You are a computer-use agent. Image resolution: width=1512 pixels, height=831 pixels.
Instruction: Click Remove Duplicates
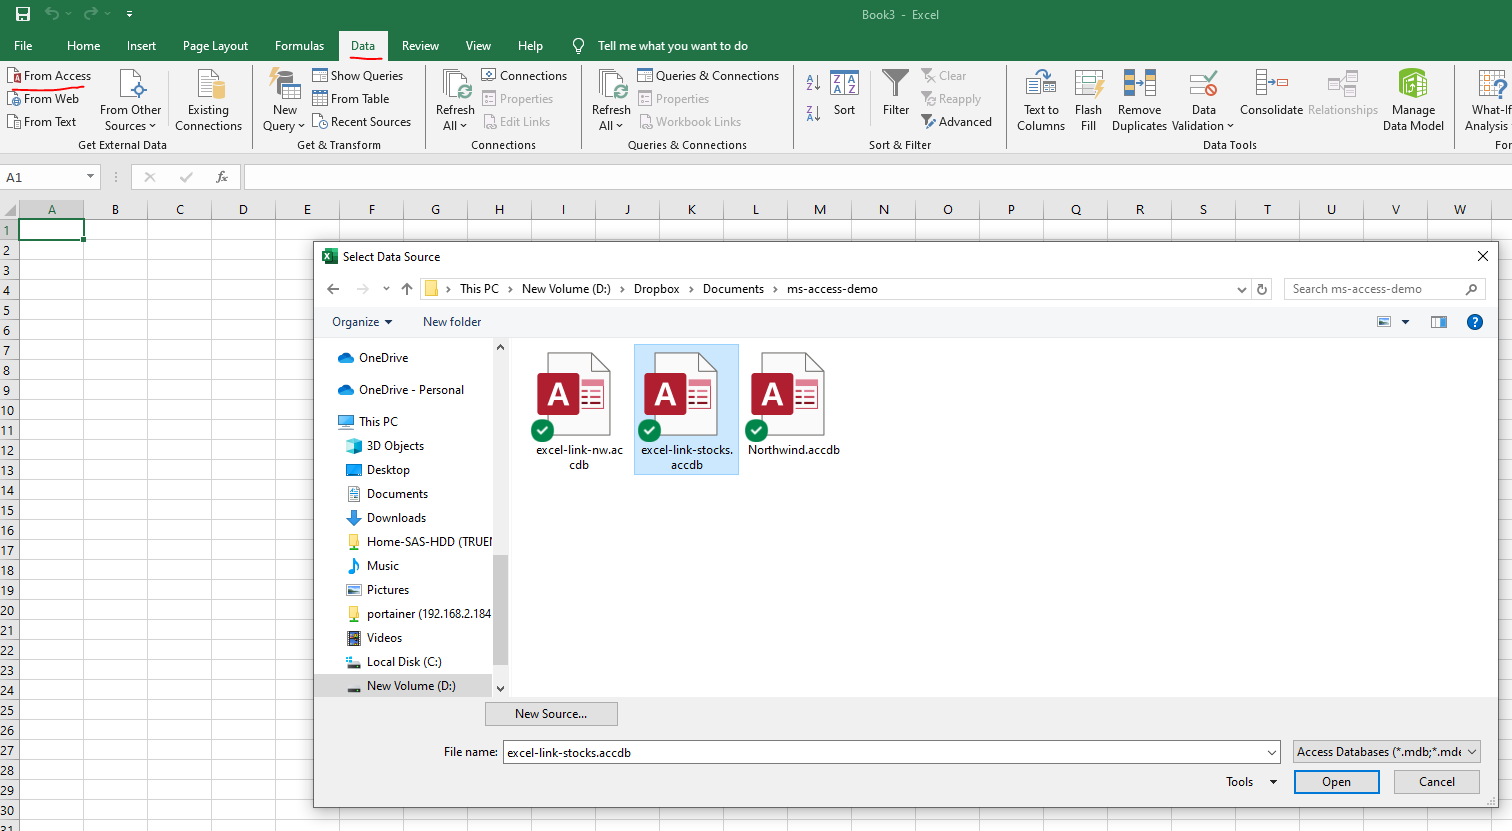tap(1139, 100)
